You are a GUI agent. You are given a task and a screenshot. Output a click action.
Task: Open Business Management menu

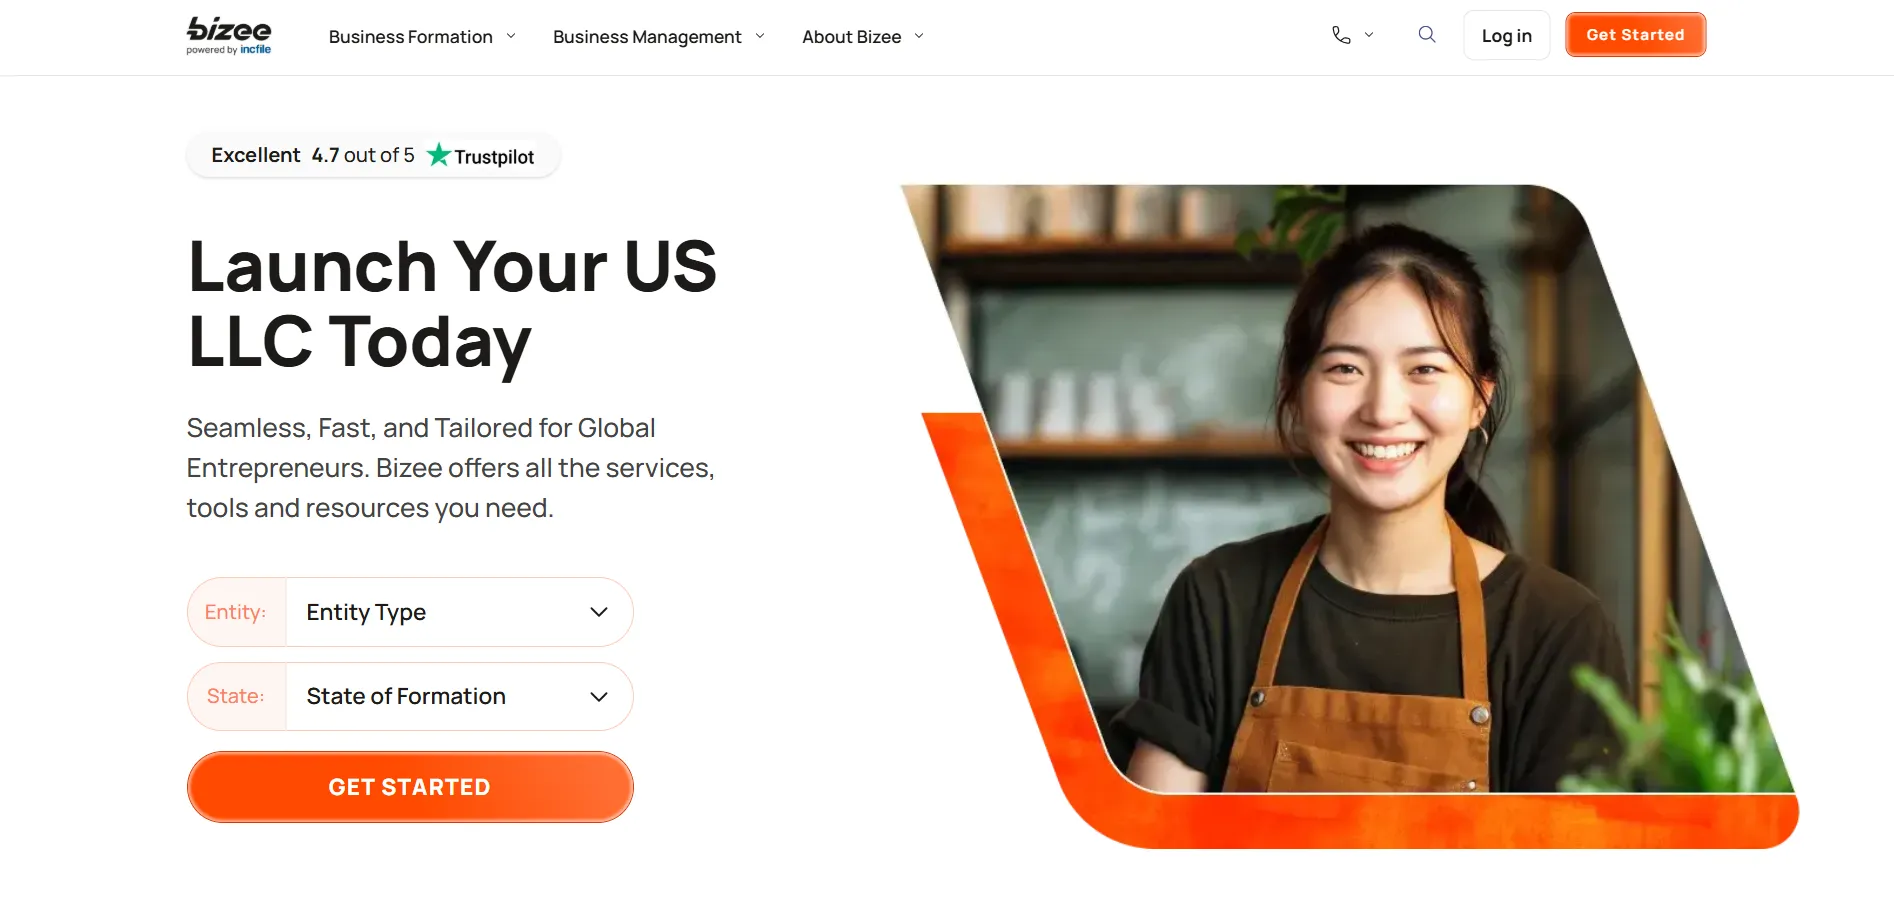(647, 37)
